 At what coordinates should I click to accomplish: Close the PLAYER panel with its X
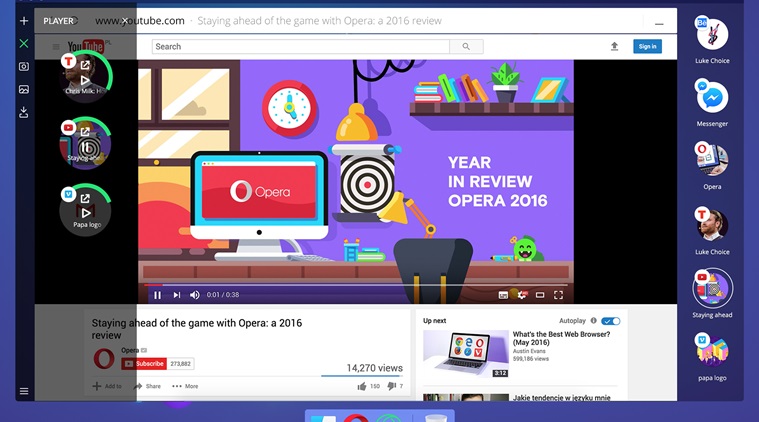point(124,21)
